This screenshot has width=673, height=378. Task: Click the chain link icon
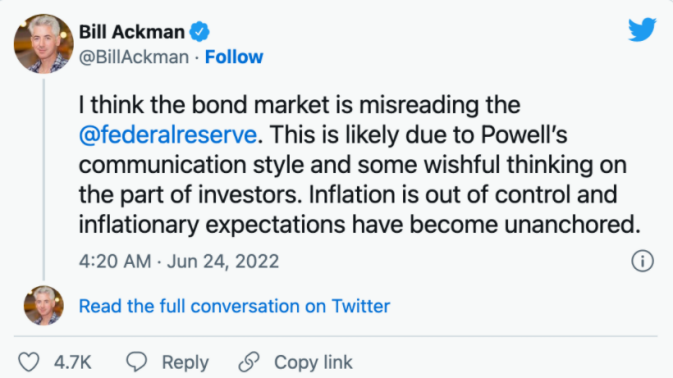(249, 362)
